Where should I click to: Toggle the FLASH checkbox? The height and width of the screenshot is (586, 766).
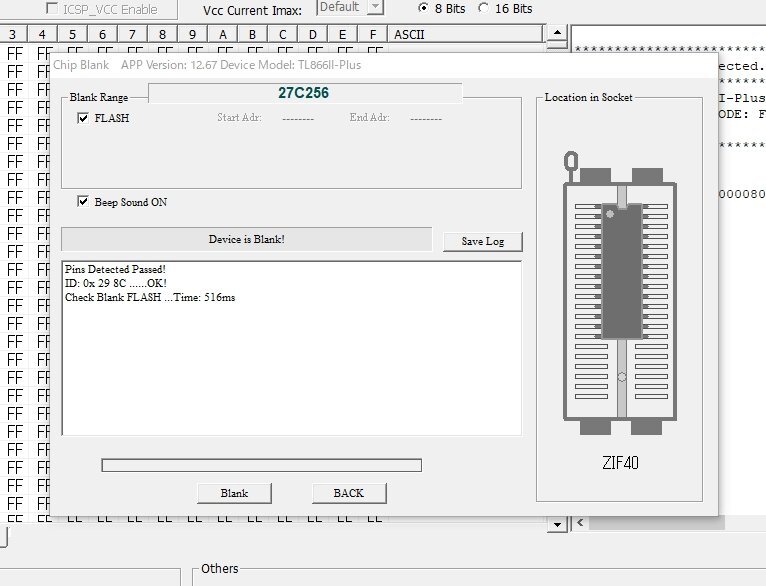coord(84,118)
